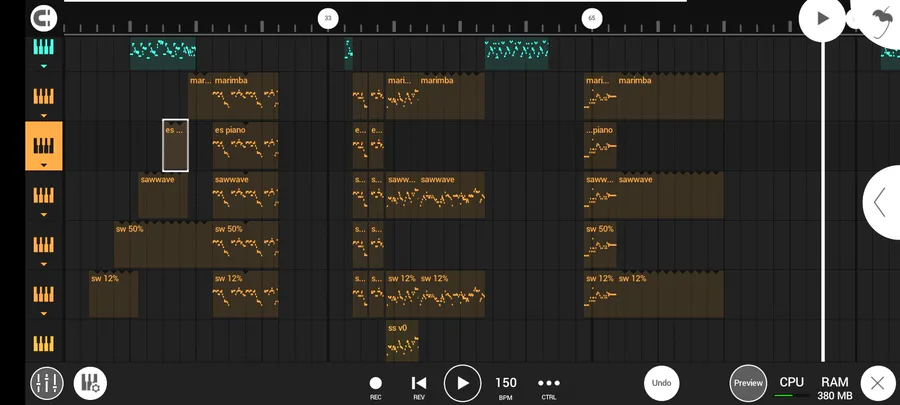Rewind with the REV button
Screen dimensions: 900x405
coord(419,387)
